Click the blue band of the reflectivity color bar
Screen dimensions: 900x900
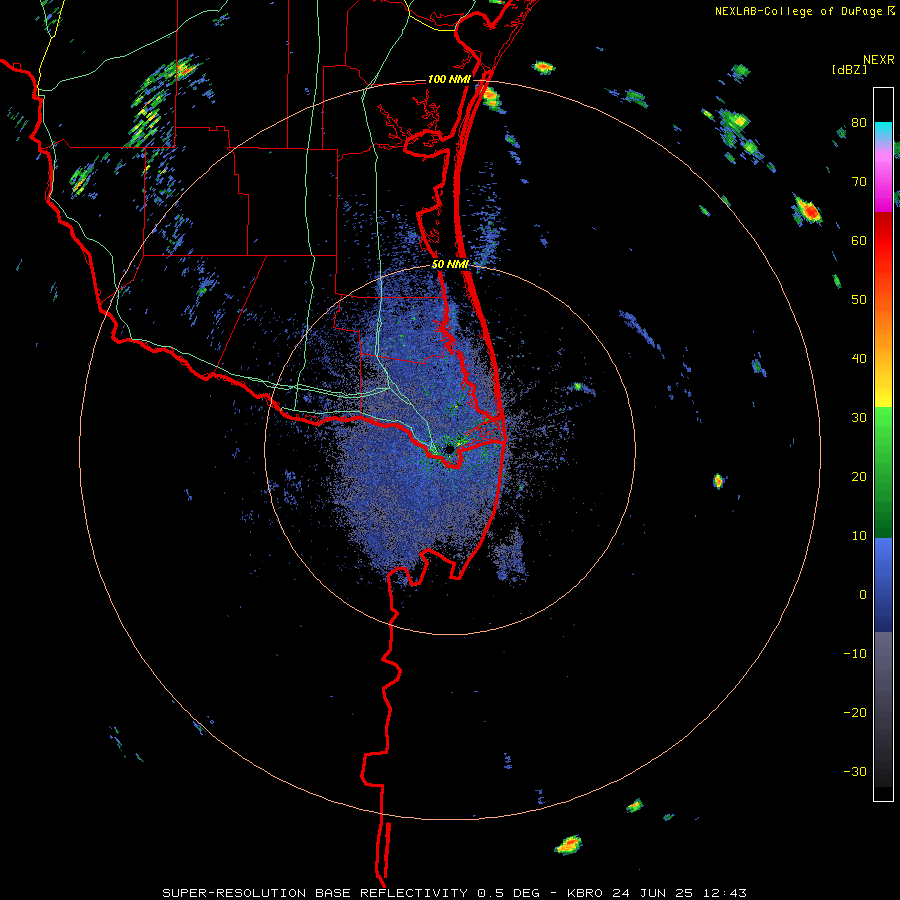883,584
